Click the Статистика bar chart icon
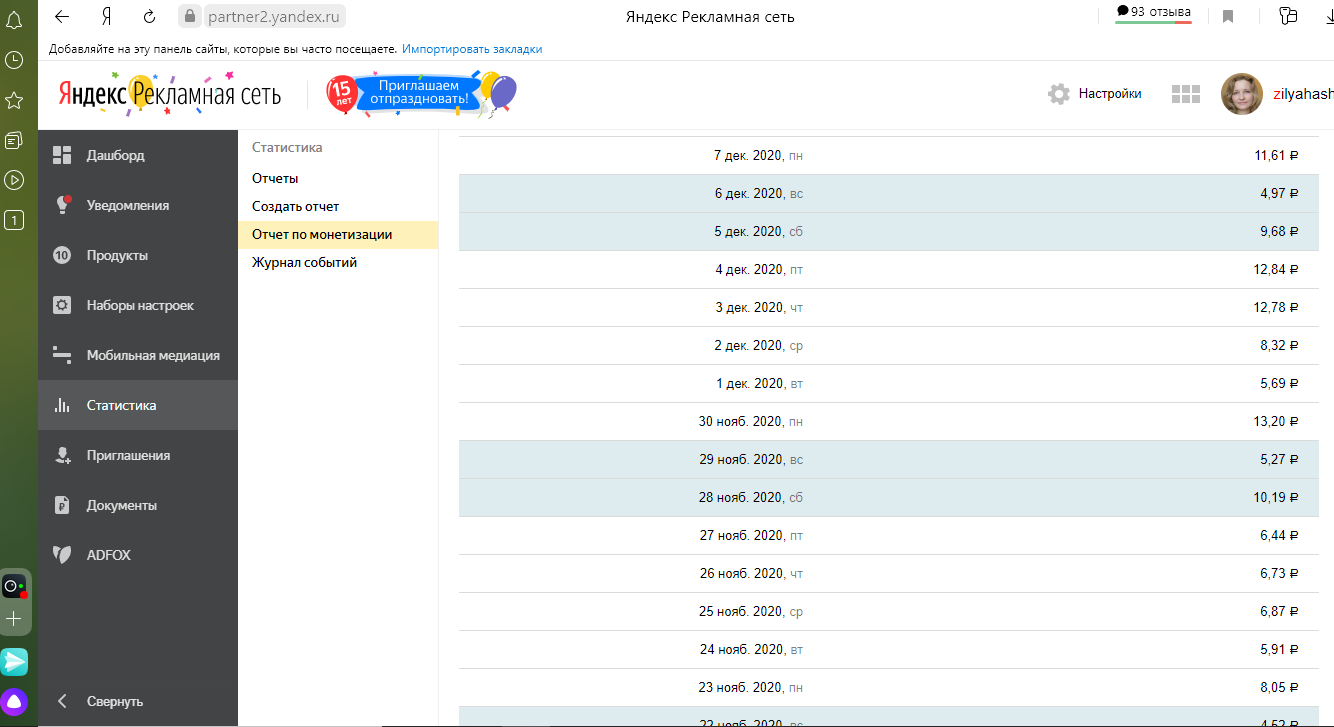Image resolution: width=1334 pixels, height=727 pixels. pos(62,405)
